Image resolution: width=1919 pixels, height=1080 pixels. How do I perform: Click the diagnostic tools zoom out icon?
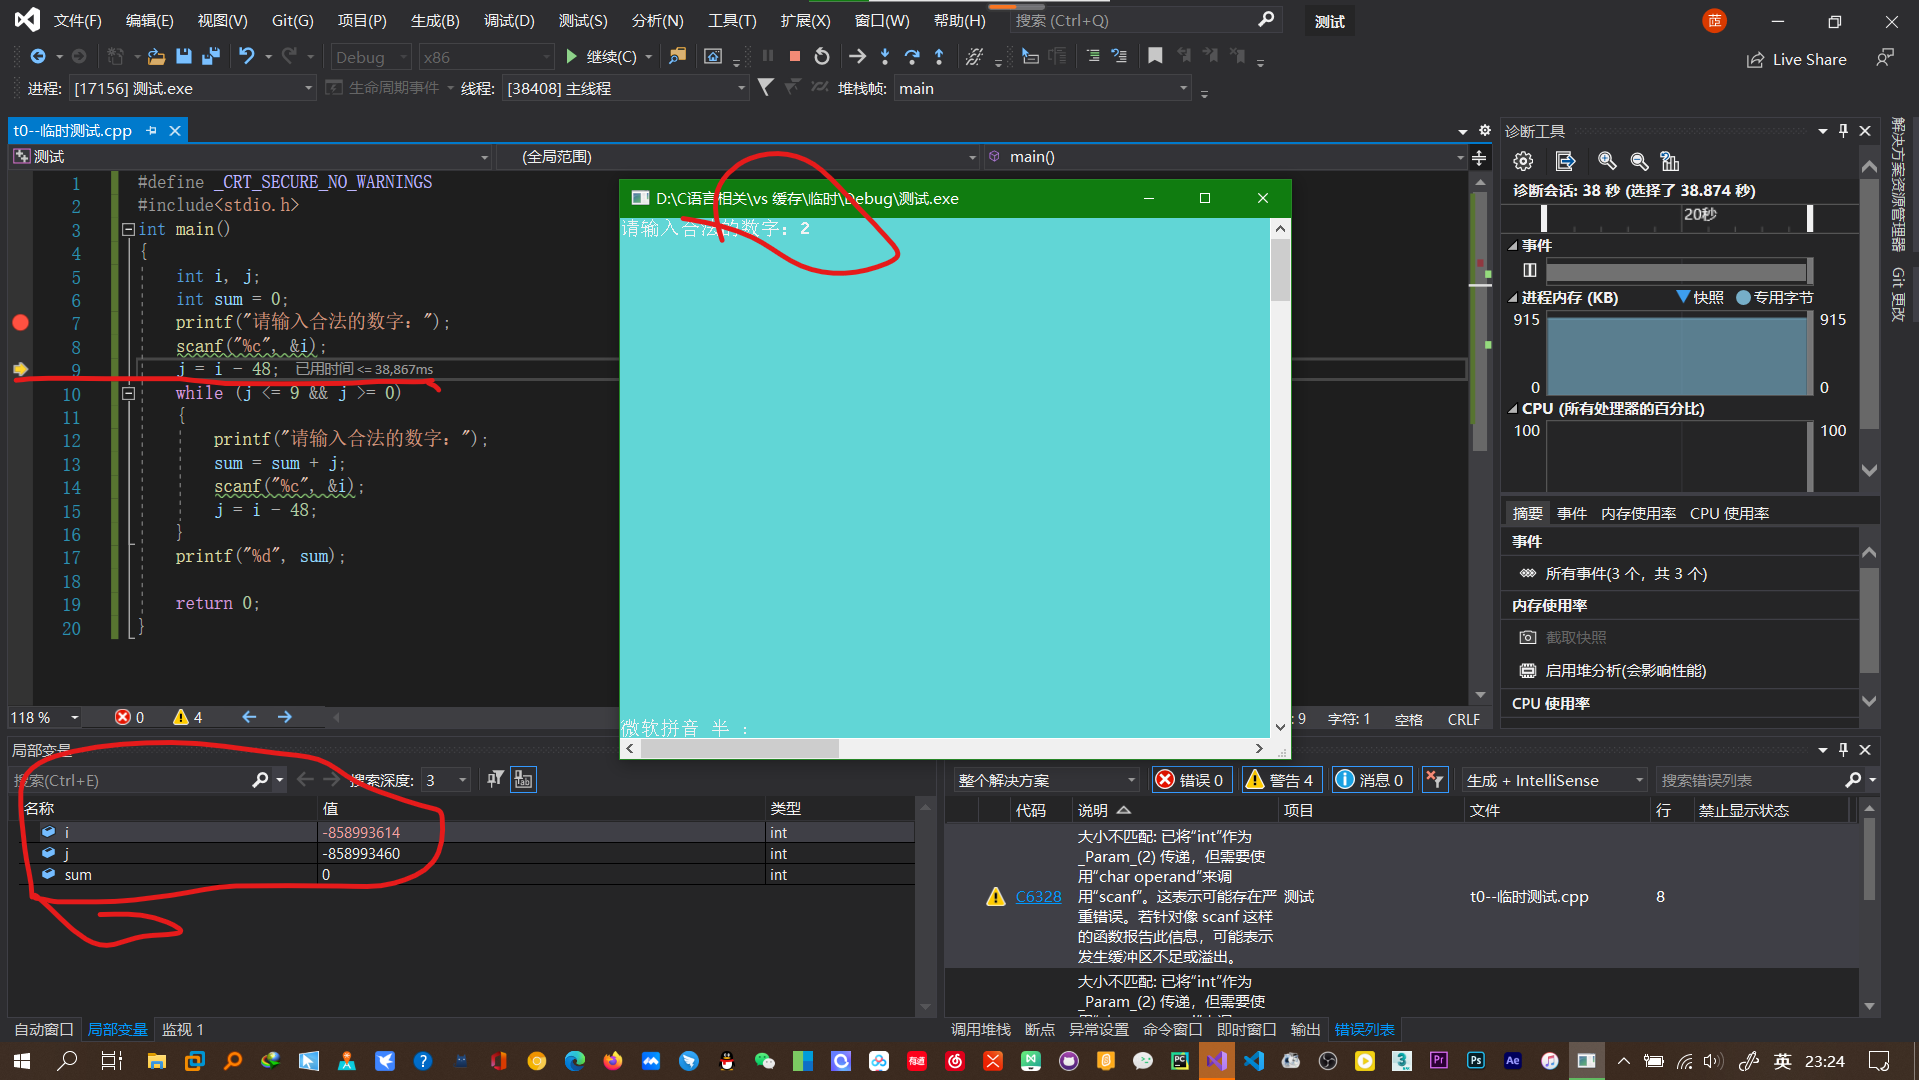point(1639,161)
